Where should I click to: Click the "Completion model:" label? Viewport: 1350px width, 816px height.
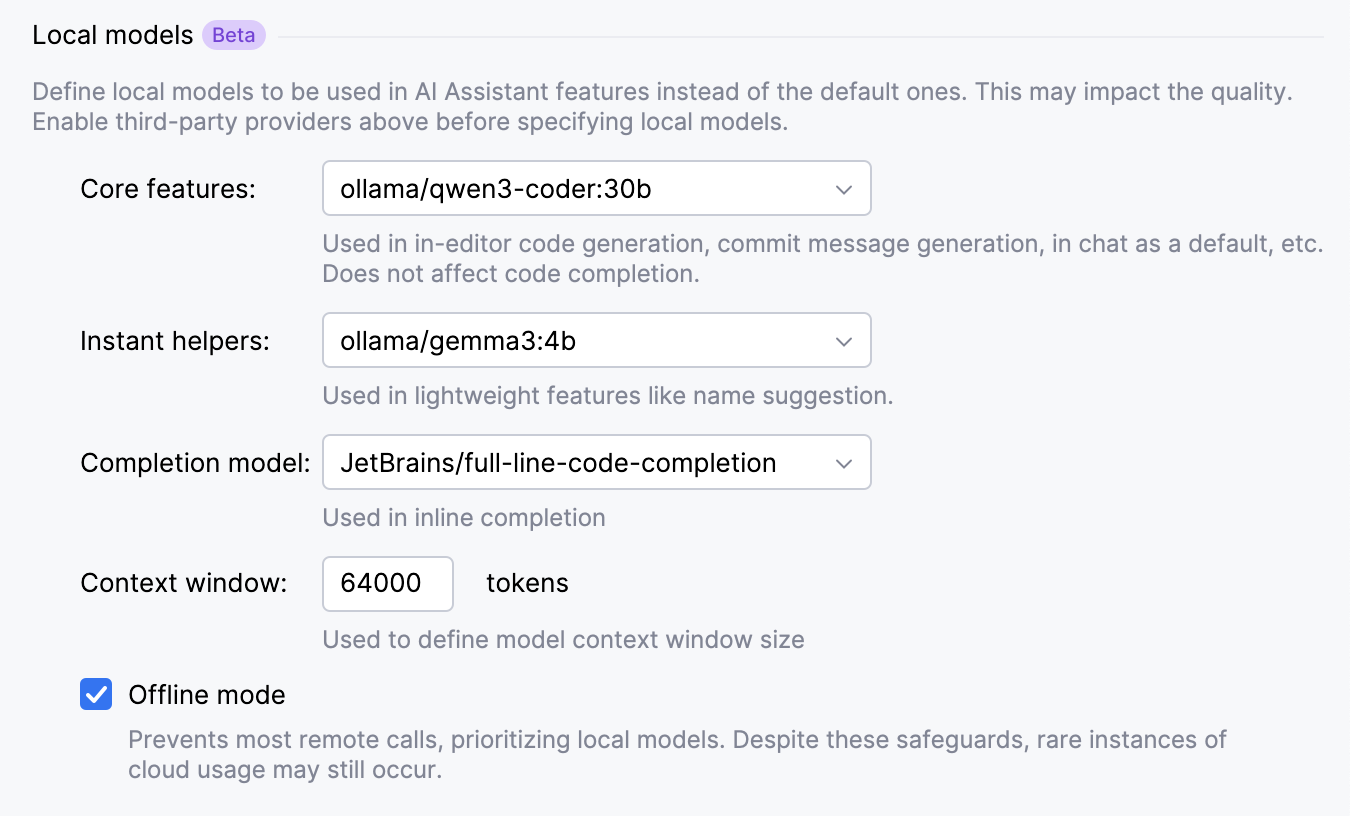coord(195,463)
